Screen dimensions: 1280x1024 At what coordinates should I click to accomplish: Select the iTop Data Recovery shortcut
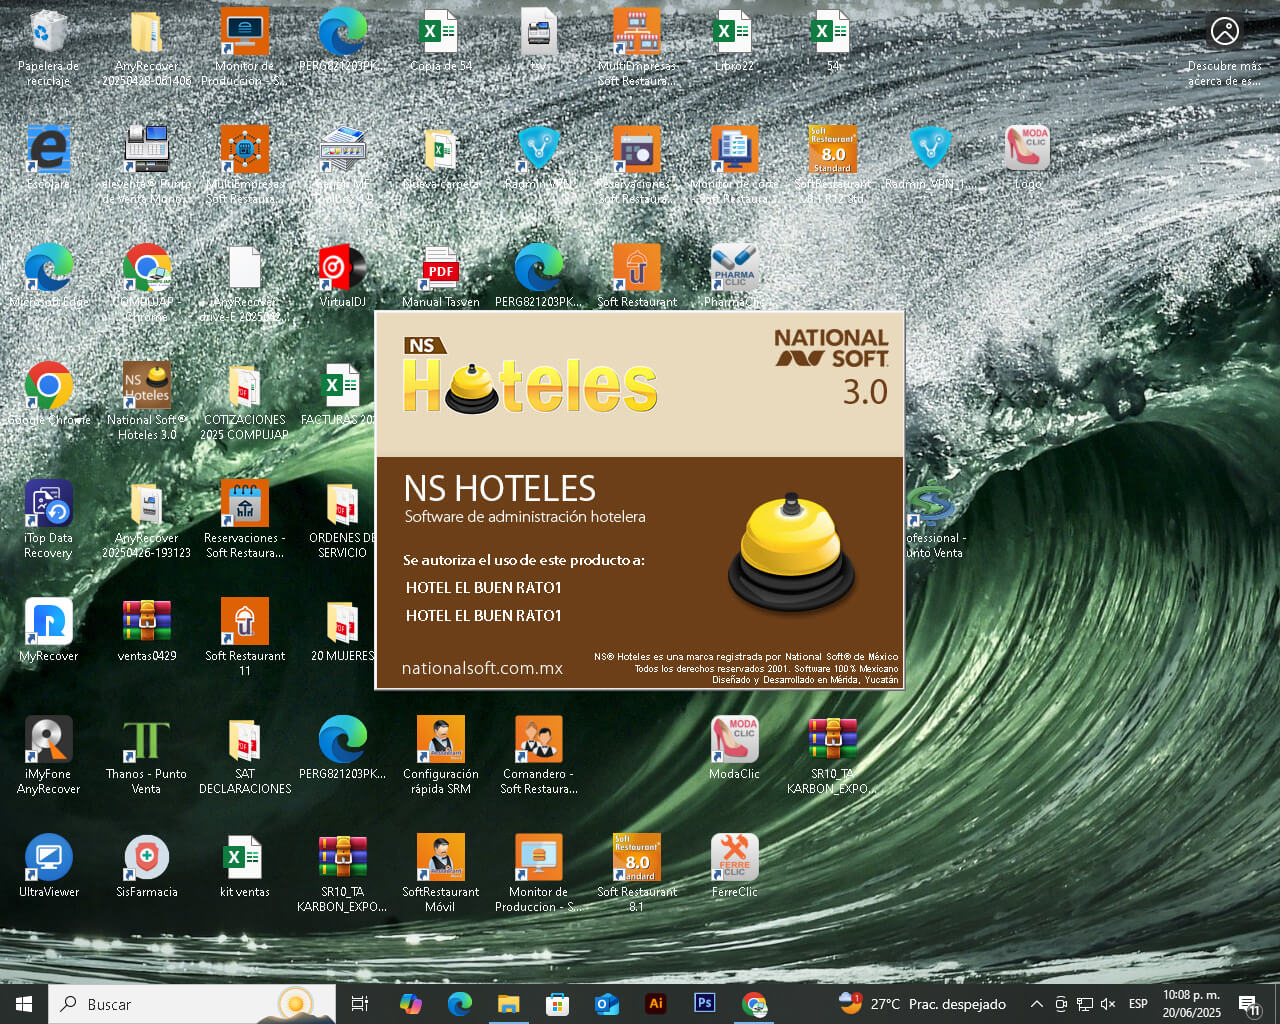point(48,519)
